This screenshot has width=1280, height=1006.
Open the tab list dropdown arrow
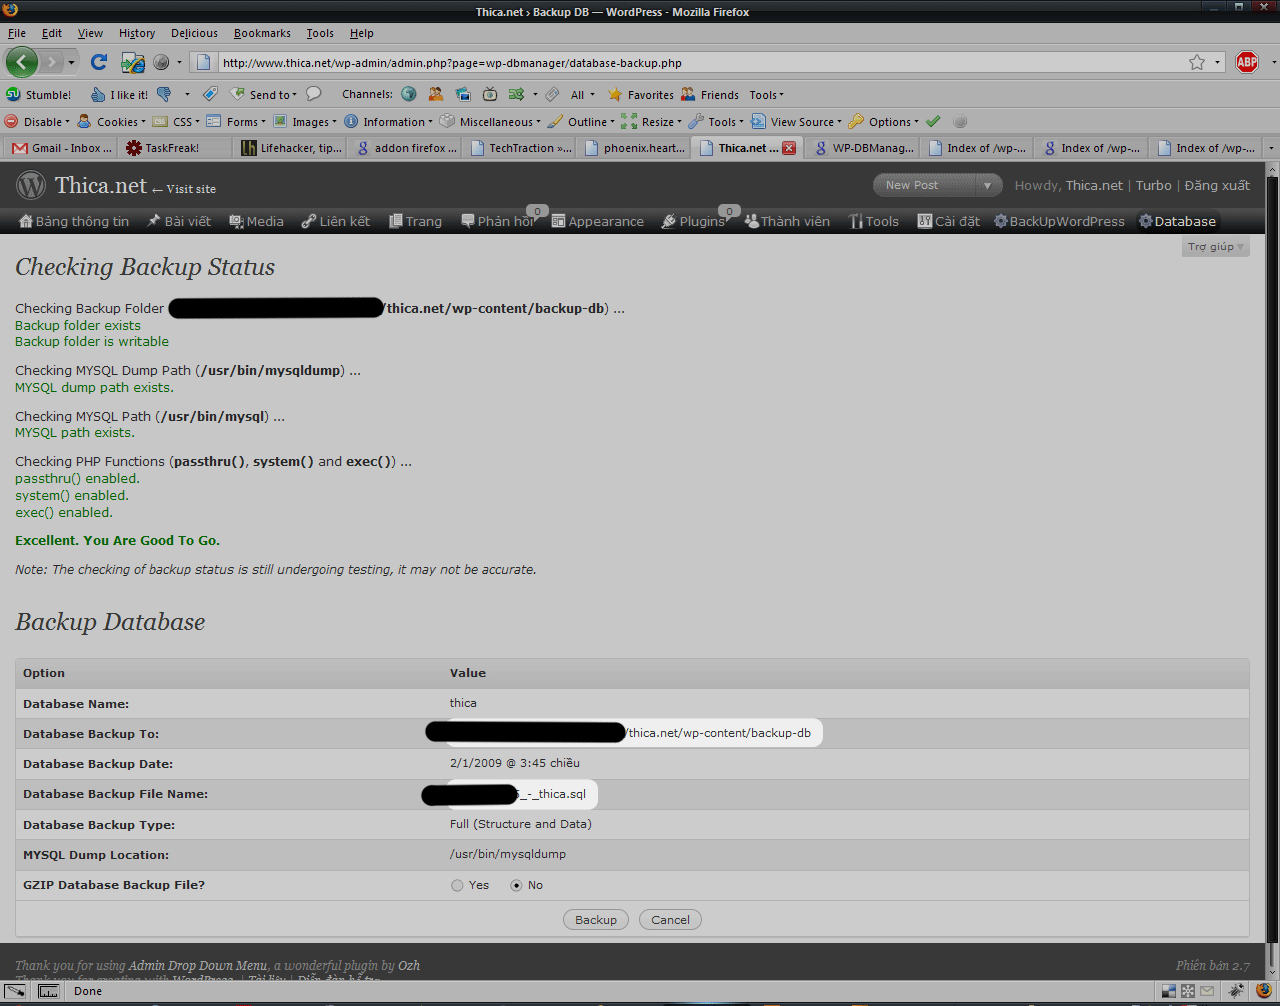tap(1271, 148)
